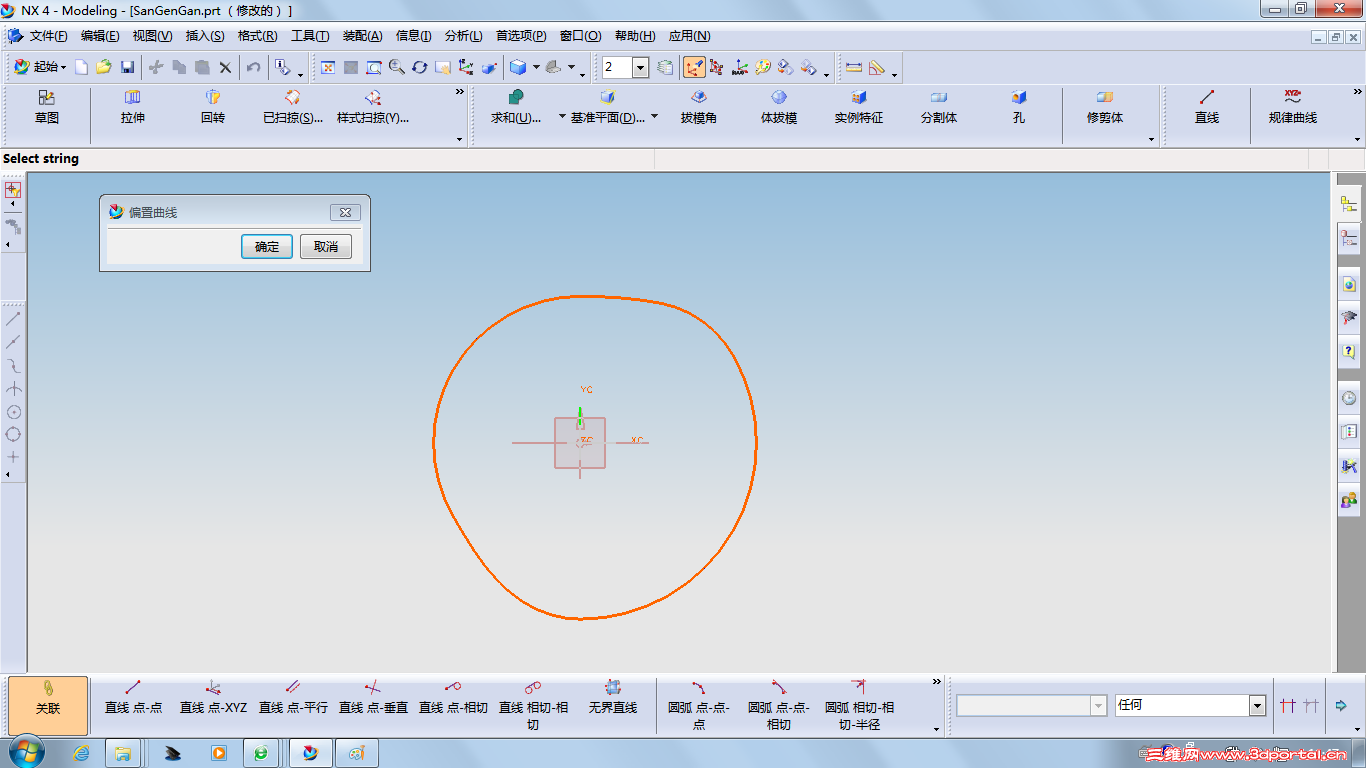Click the disabled selection input field
Screen dimensions: 1366x768
pyautogui.click(x=1031, y=705)
